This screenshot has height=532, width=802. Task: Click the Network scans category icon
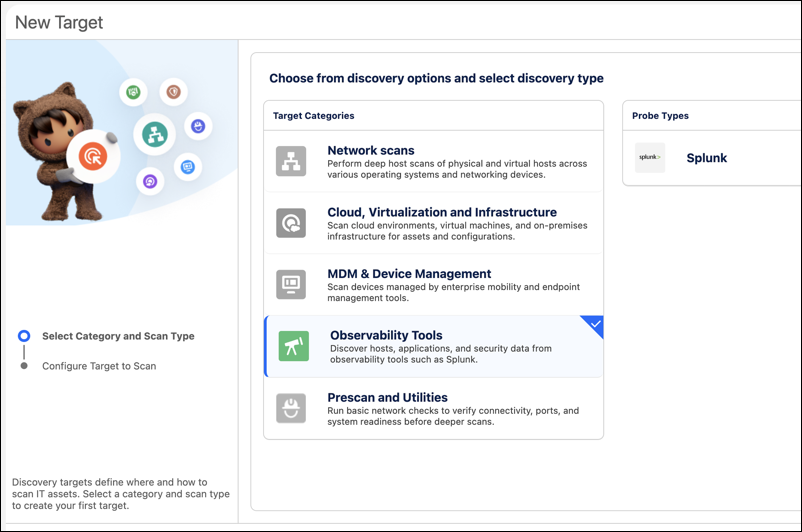click(x=291, y=161)
